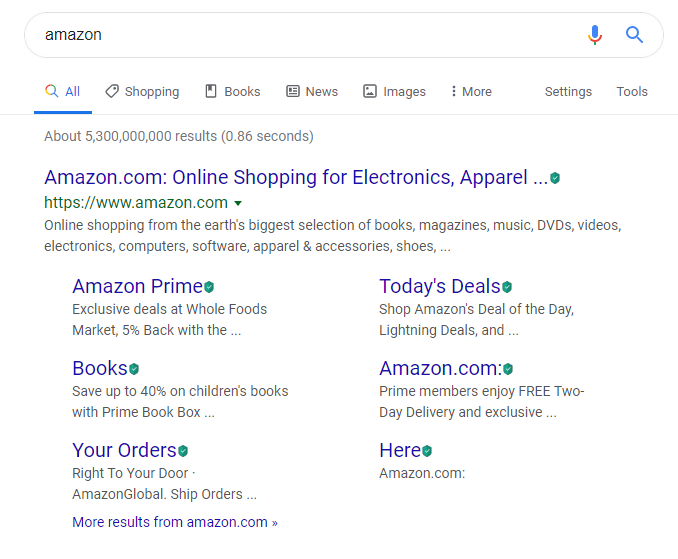678x559 pixels.
Task: Go to the Books search tab
Action: point(233,91)
